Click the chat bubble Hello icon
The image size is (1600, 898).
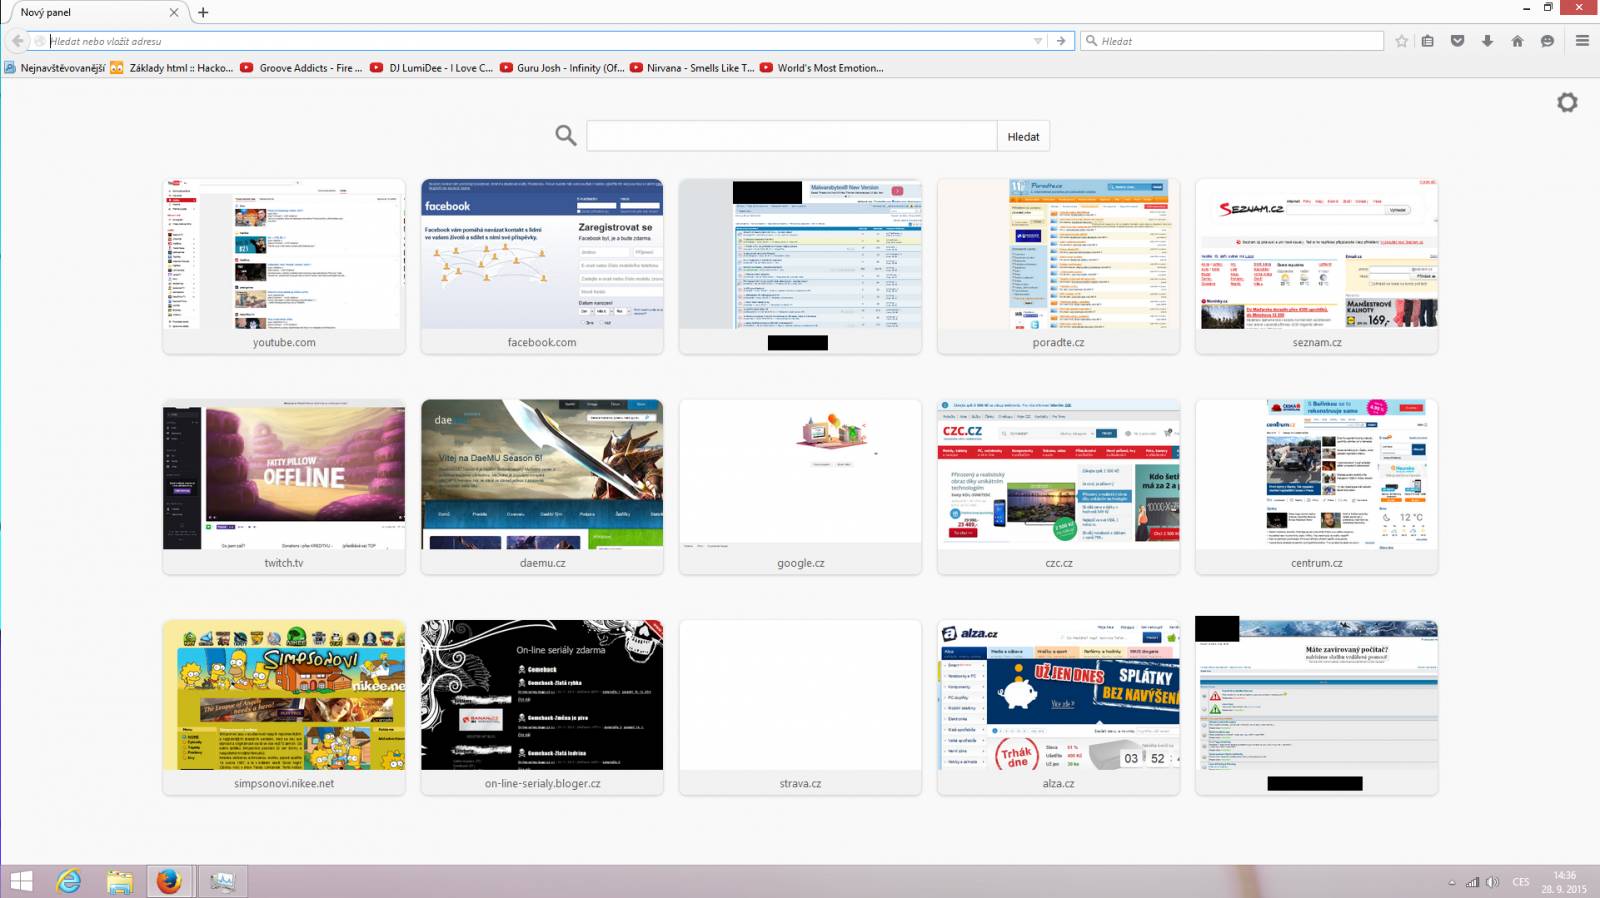coord(1547,41)
